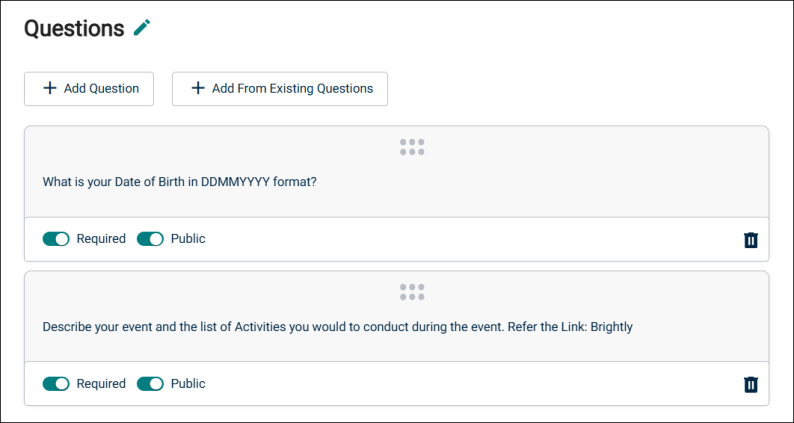Click the plus icon in Add Question
This screenshot has width=794, height=423.
click(x=50, y=88)
